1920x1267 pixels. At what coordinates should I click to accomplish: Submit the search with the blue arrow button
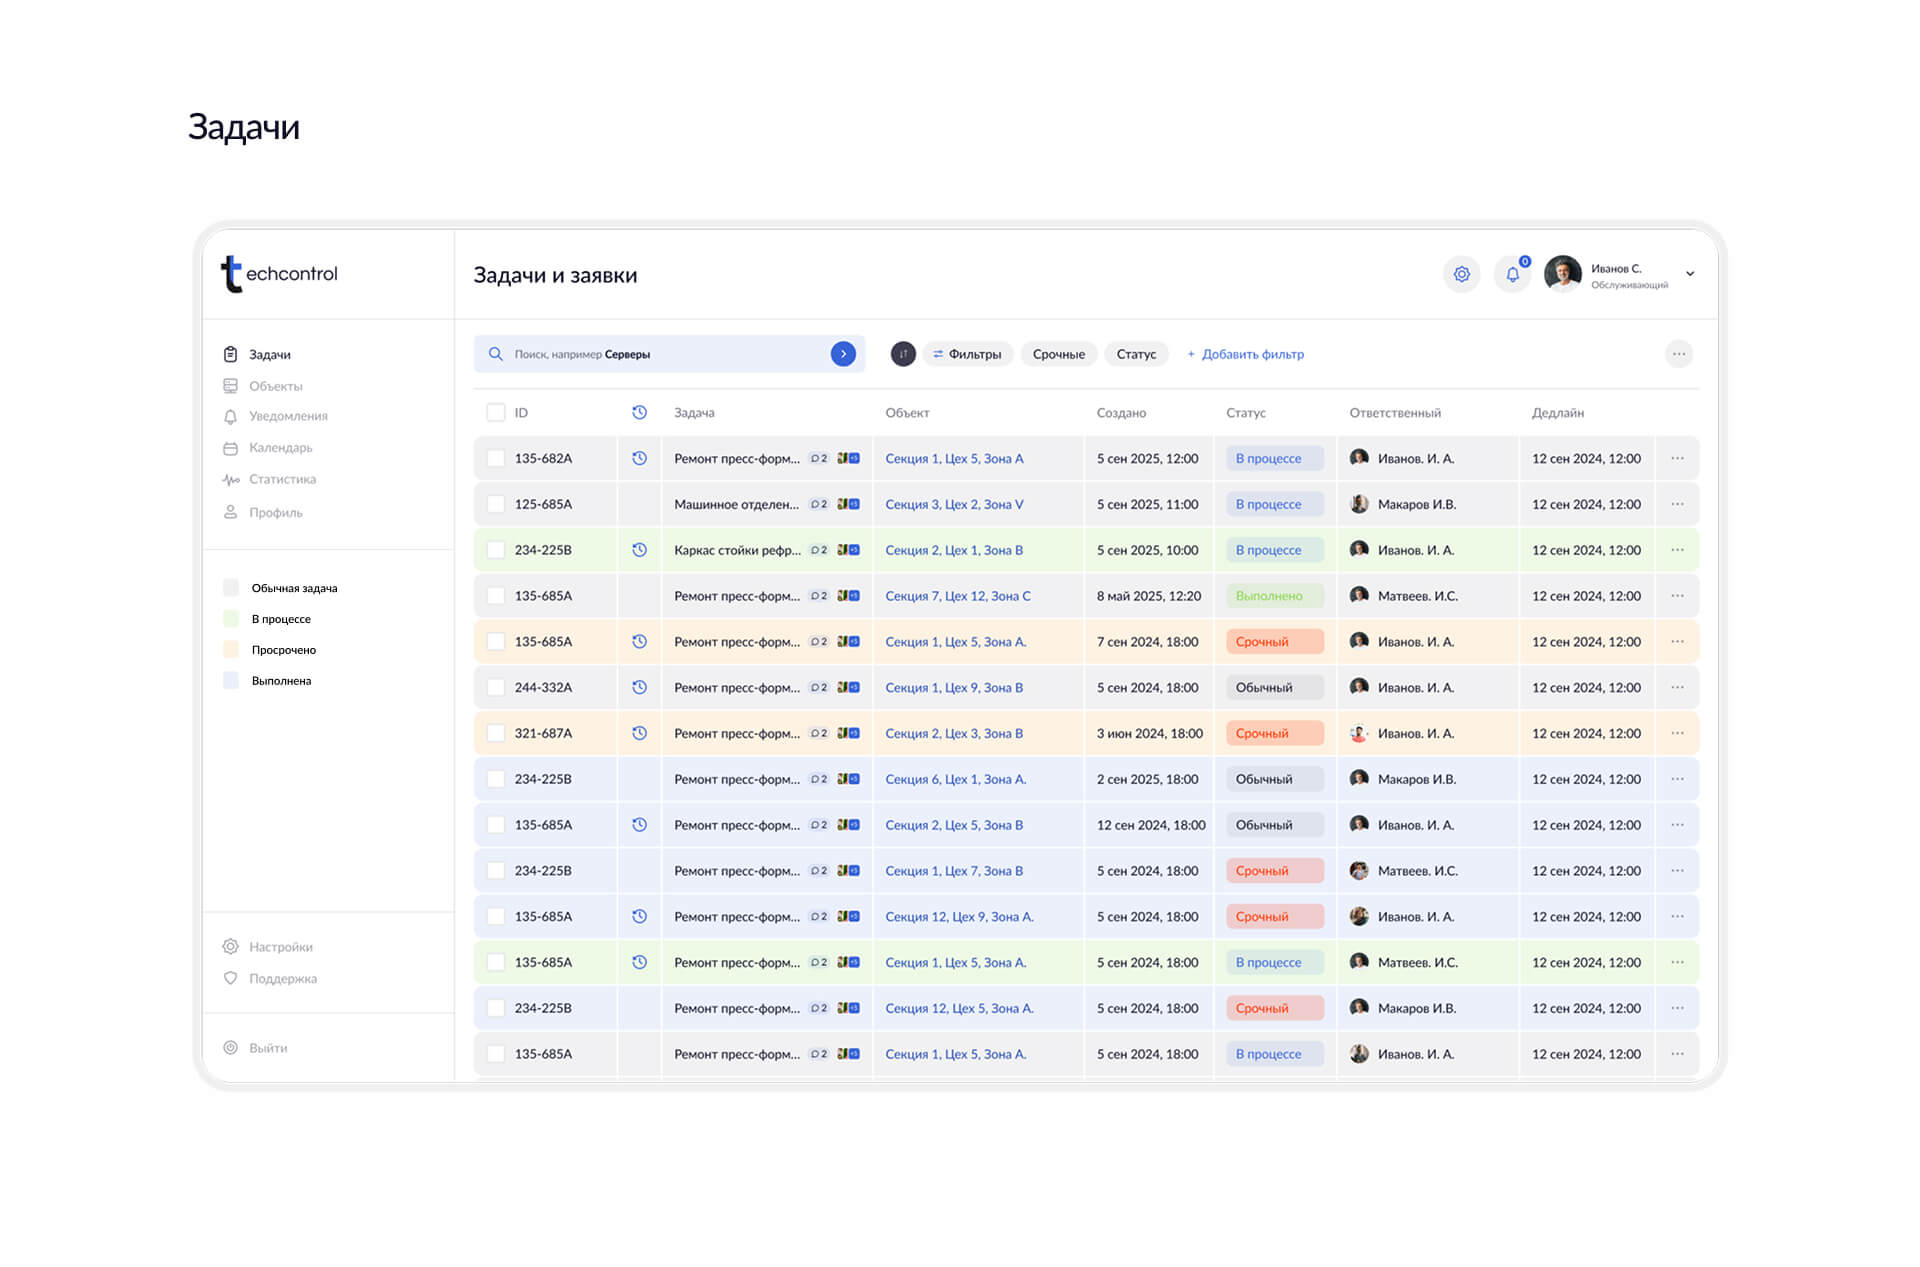click(x=843, y=354)
